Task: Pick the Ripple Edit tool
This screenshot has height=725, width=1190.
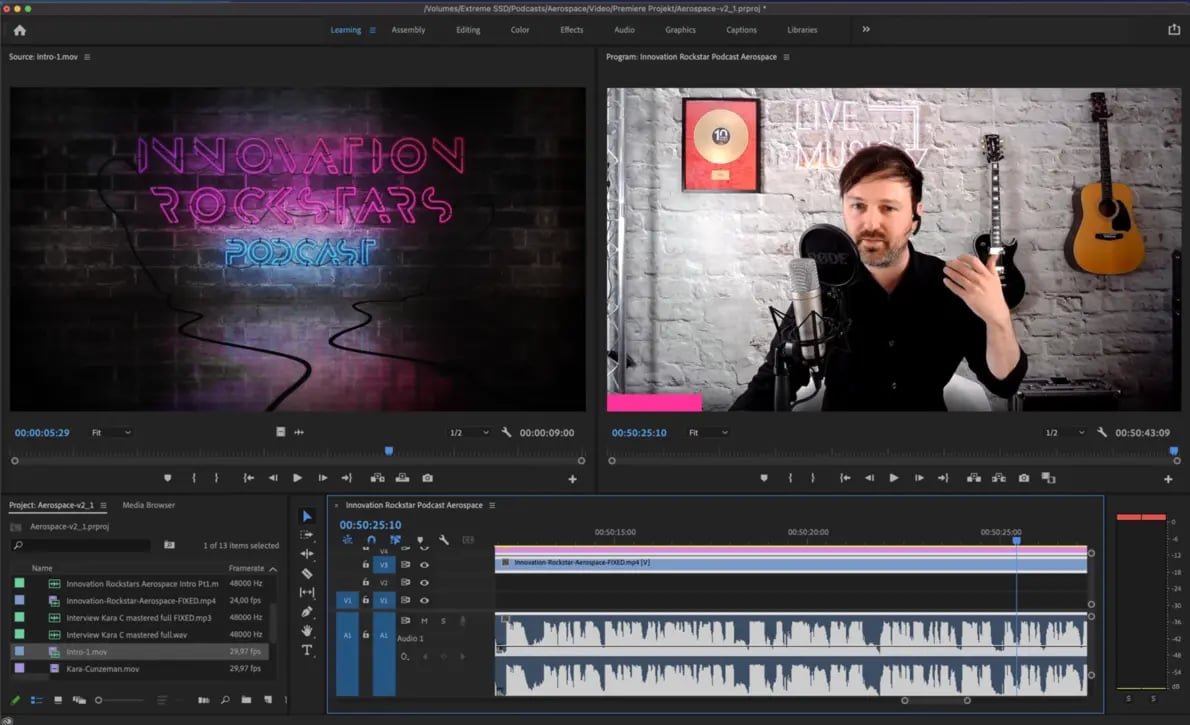Action: (307, 554)
